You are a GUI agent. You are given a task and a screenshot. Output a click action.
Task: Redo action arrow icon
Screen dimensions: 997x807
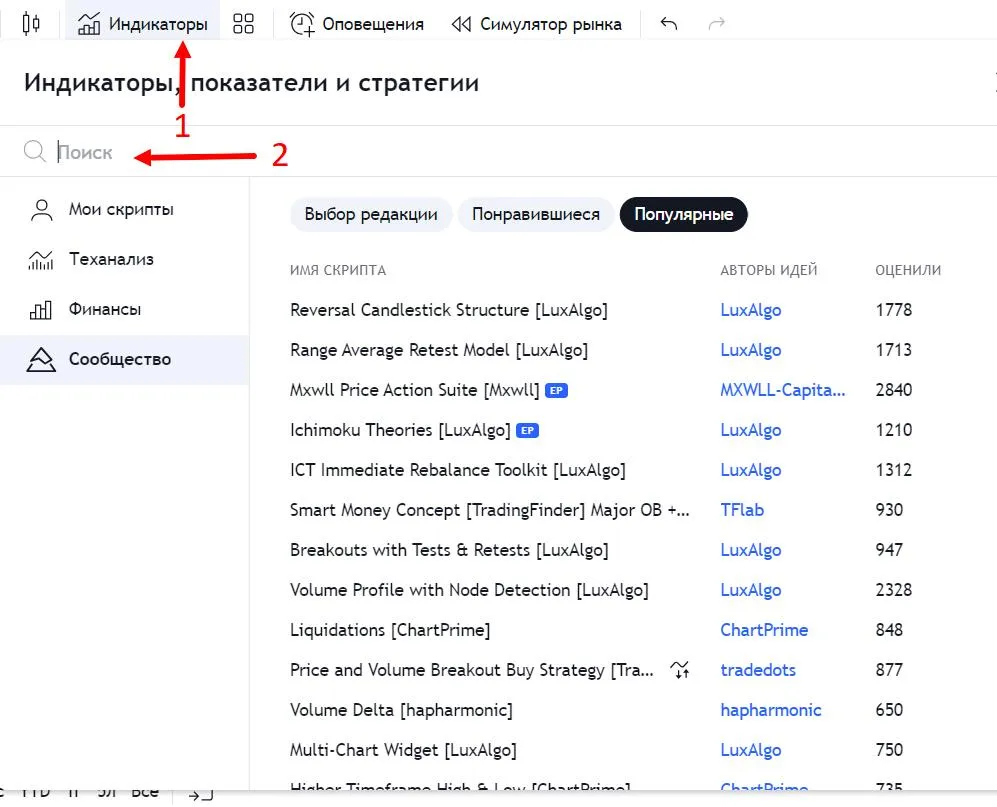pyautogui.click(x=717, y=24)
